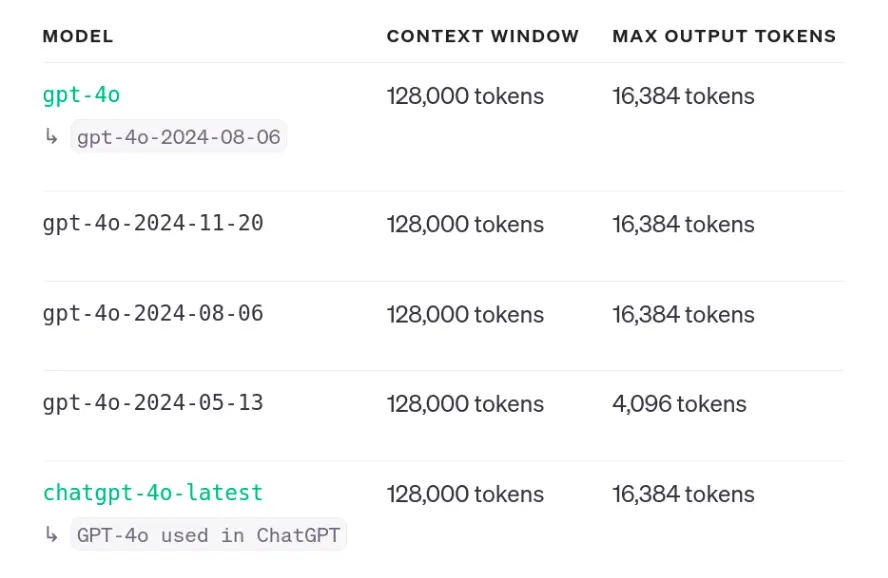888x578 pixels.
Task: Click the MAX OUTPUT TOKENS column header
Action: pos(724,36)
